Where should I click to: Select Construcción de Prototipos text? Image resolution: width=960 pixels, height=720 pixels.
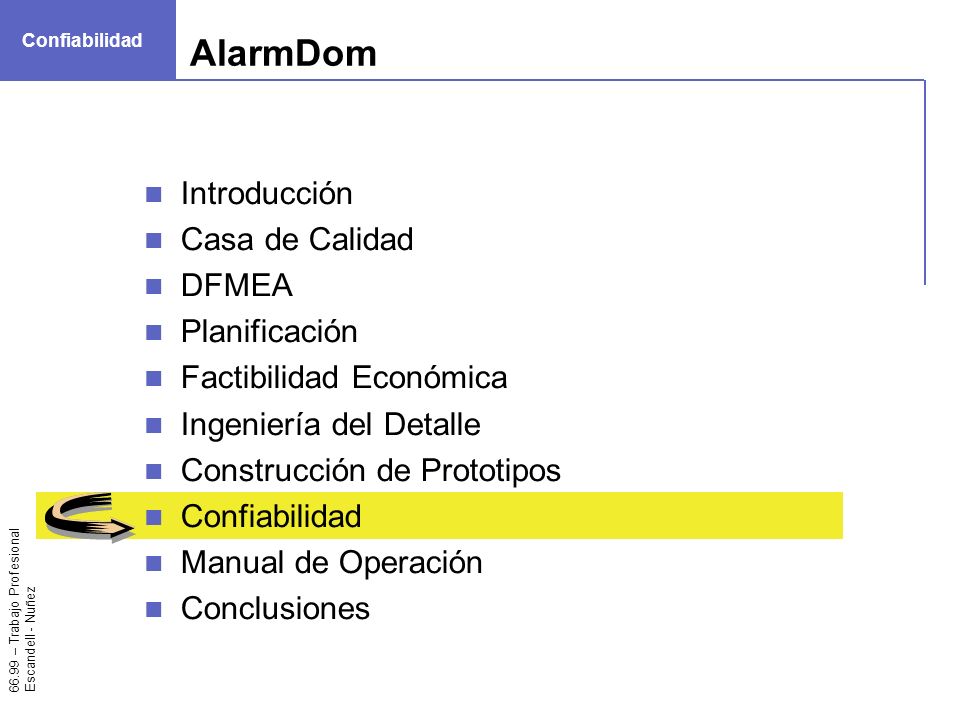click(x=370, y=471)
